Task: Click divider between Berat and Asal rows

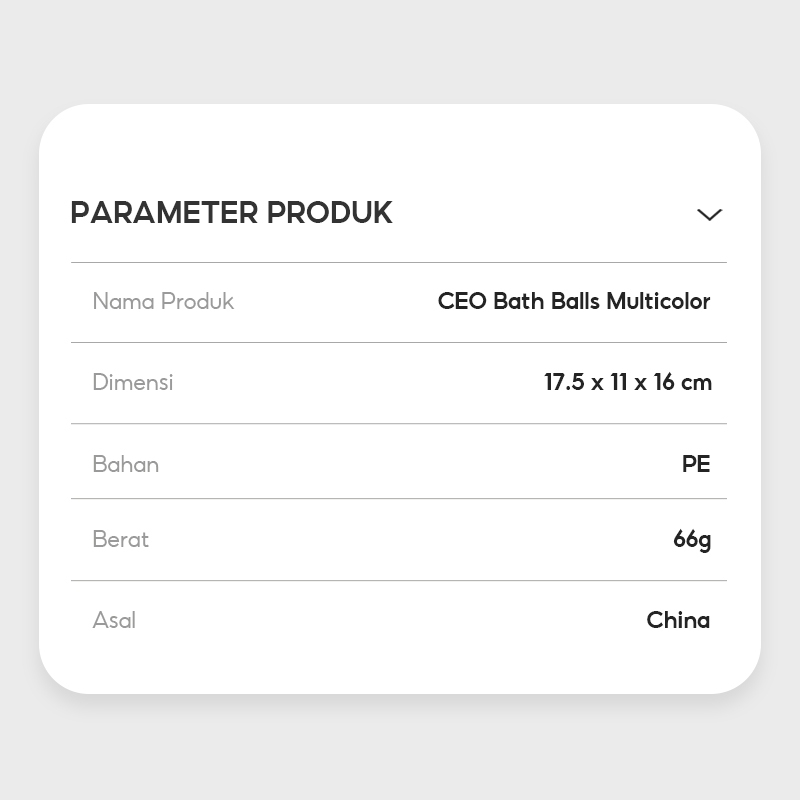Action: [x=398, y=580]
